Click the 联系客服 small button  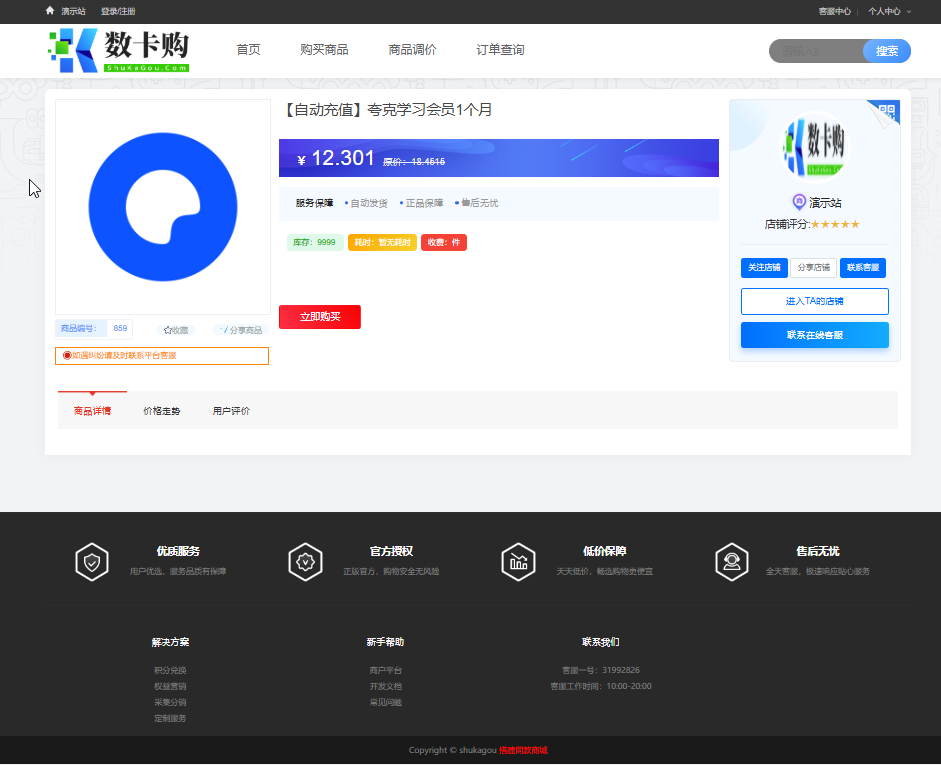tap(862, 268)
